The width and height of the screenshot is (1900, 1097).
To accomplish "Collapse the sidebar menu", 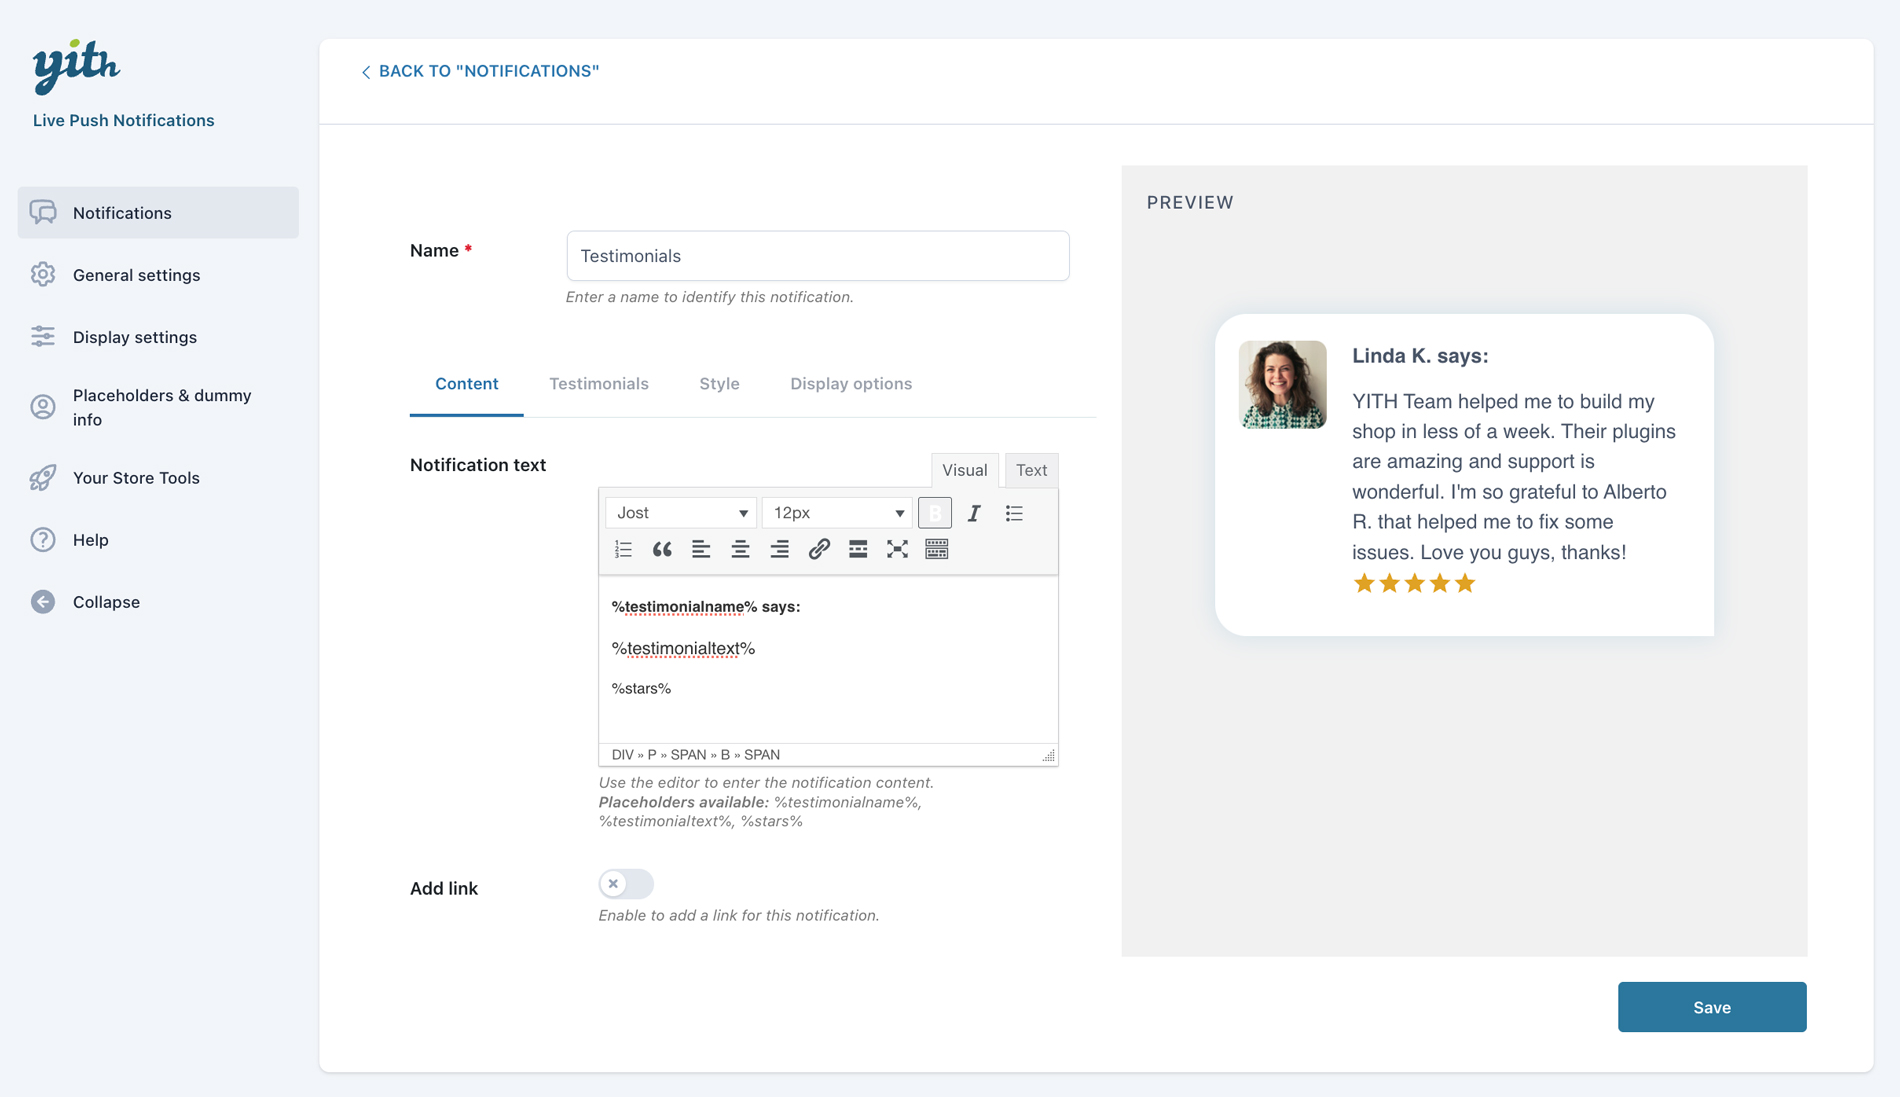I will coord(106,602).
